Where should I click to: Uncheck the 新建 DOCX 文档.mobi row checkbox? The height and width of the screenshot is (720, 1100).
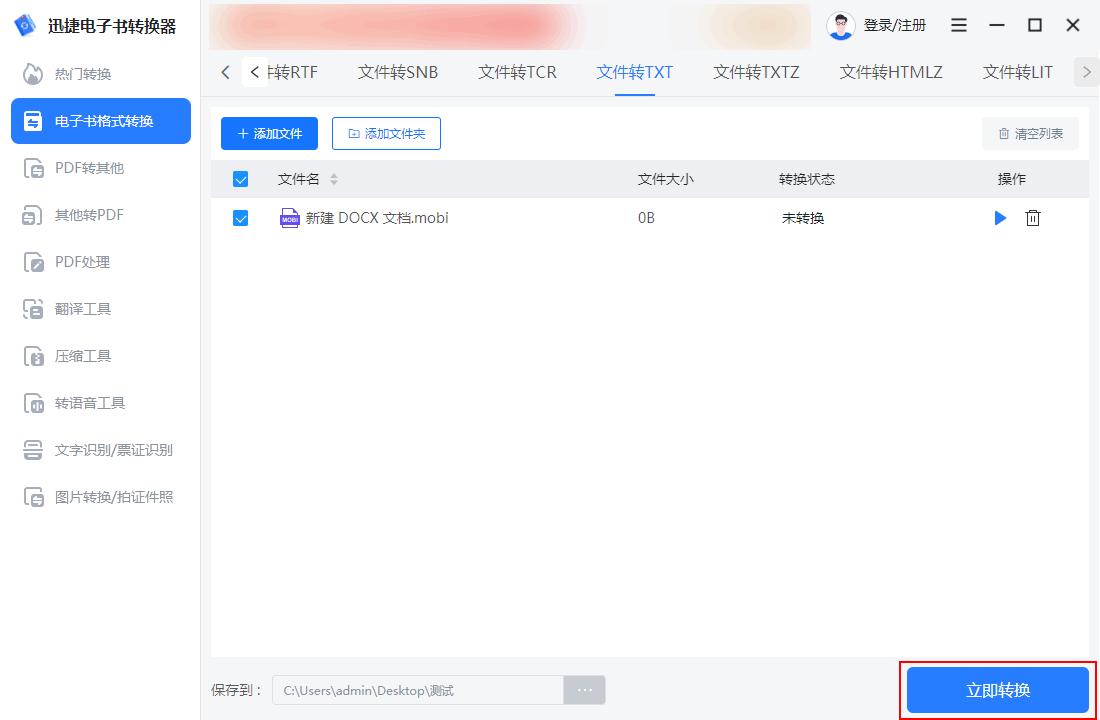240,218
